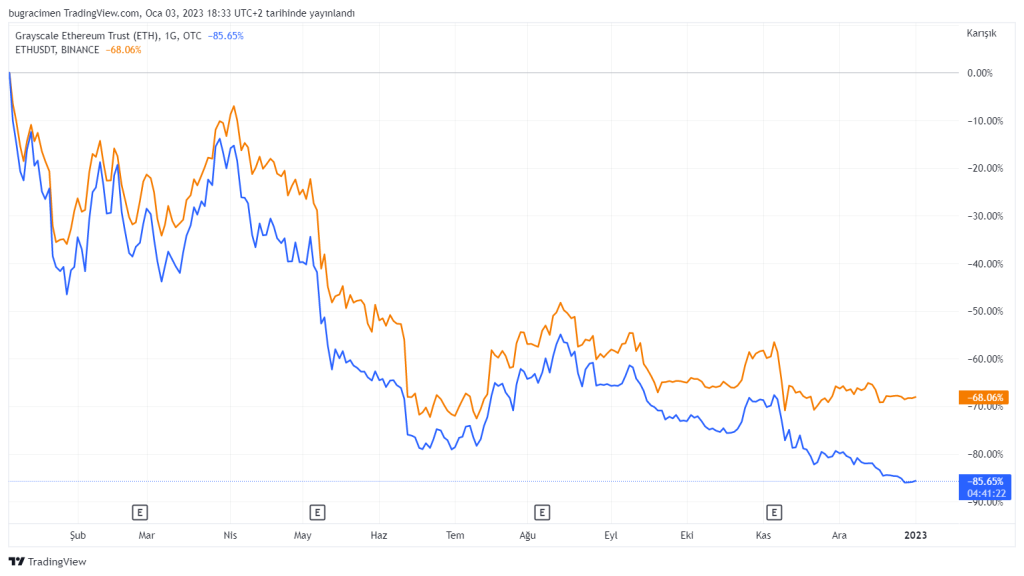
Task: Select the ETHUSDT, BINANCE legend entry
Action: point(57,50)
